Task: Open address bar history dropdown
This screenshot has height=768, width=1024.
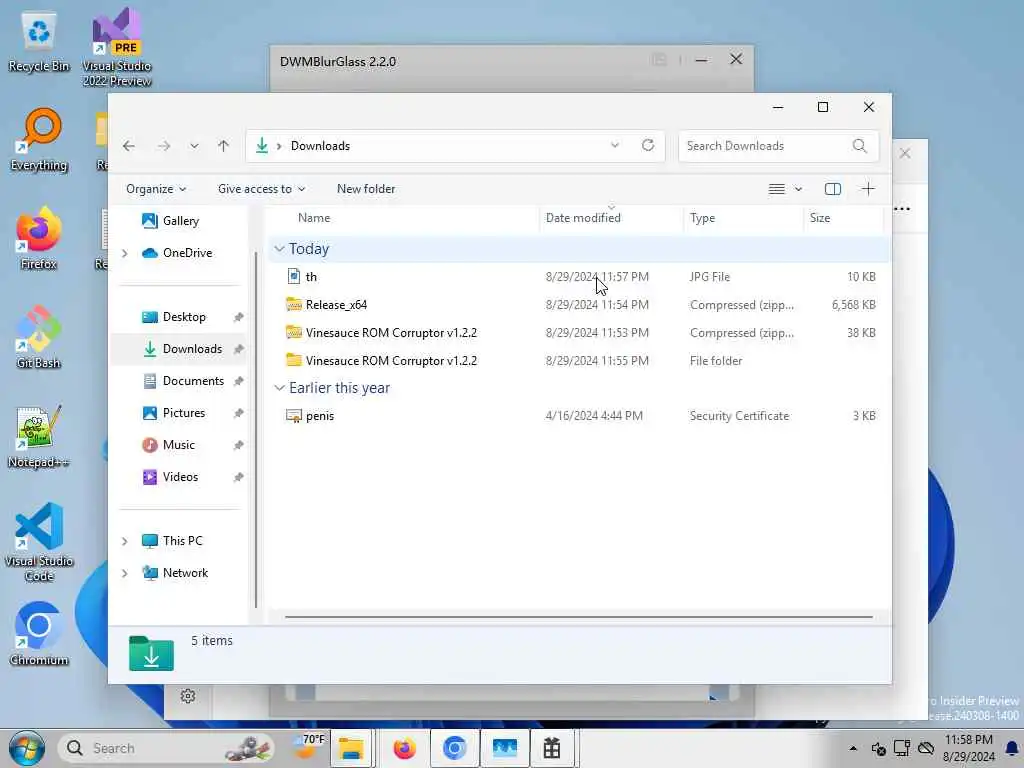Action: click(x=615, y=145)
